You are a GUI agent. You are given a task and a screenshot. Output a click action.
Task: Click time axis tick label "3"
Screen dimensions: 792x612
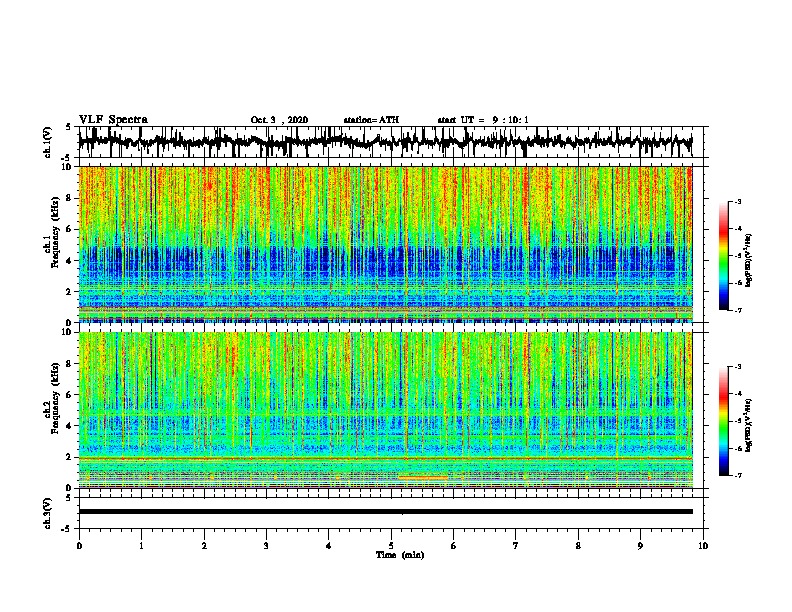click(x=266, y=546)
